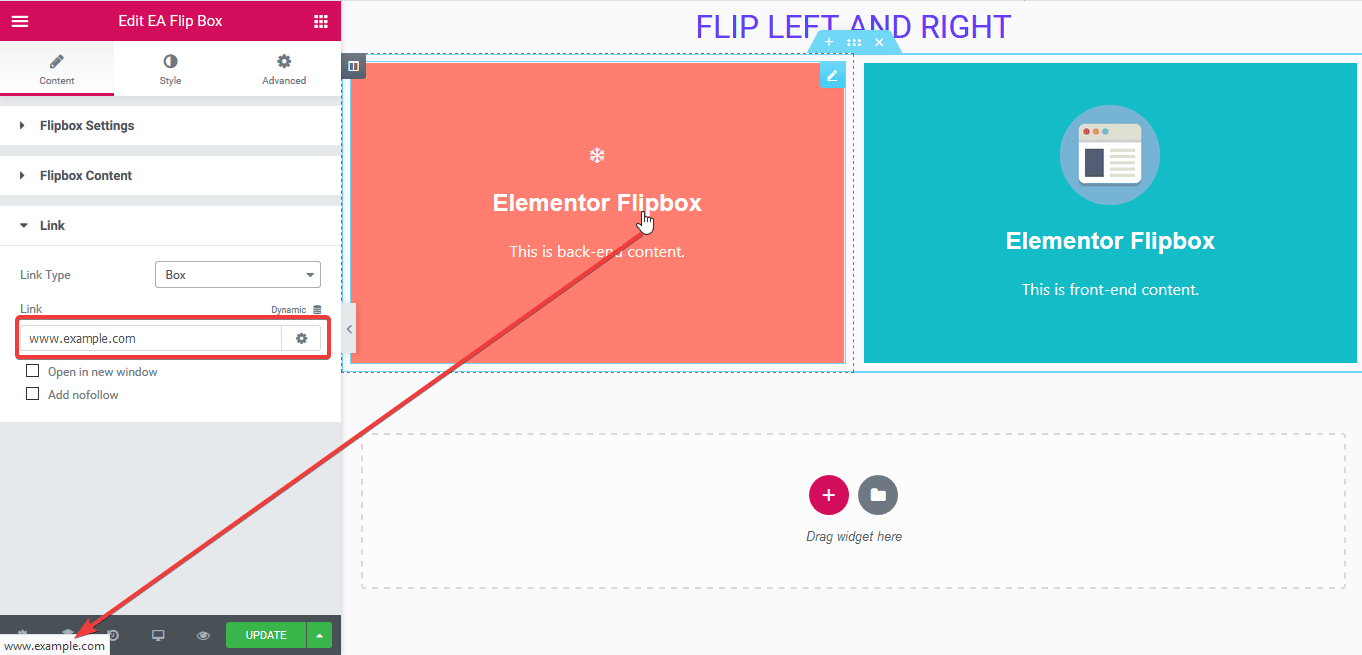This screenshot has height=655, width=1362.
Task: Check the Add nofollow option
Action: point(32,393)
